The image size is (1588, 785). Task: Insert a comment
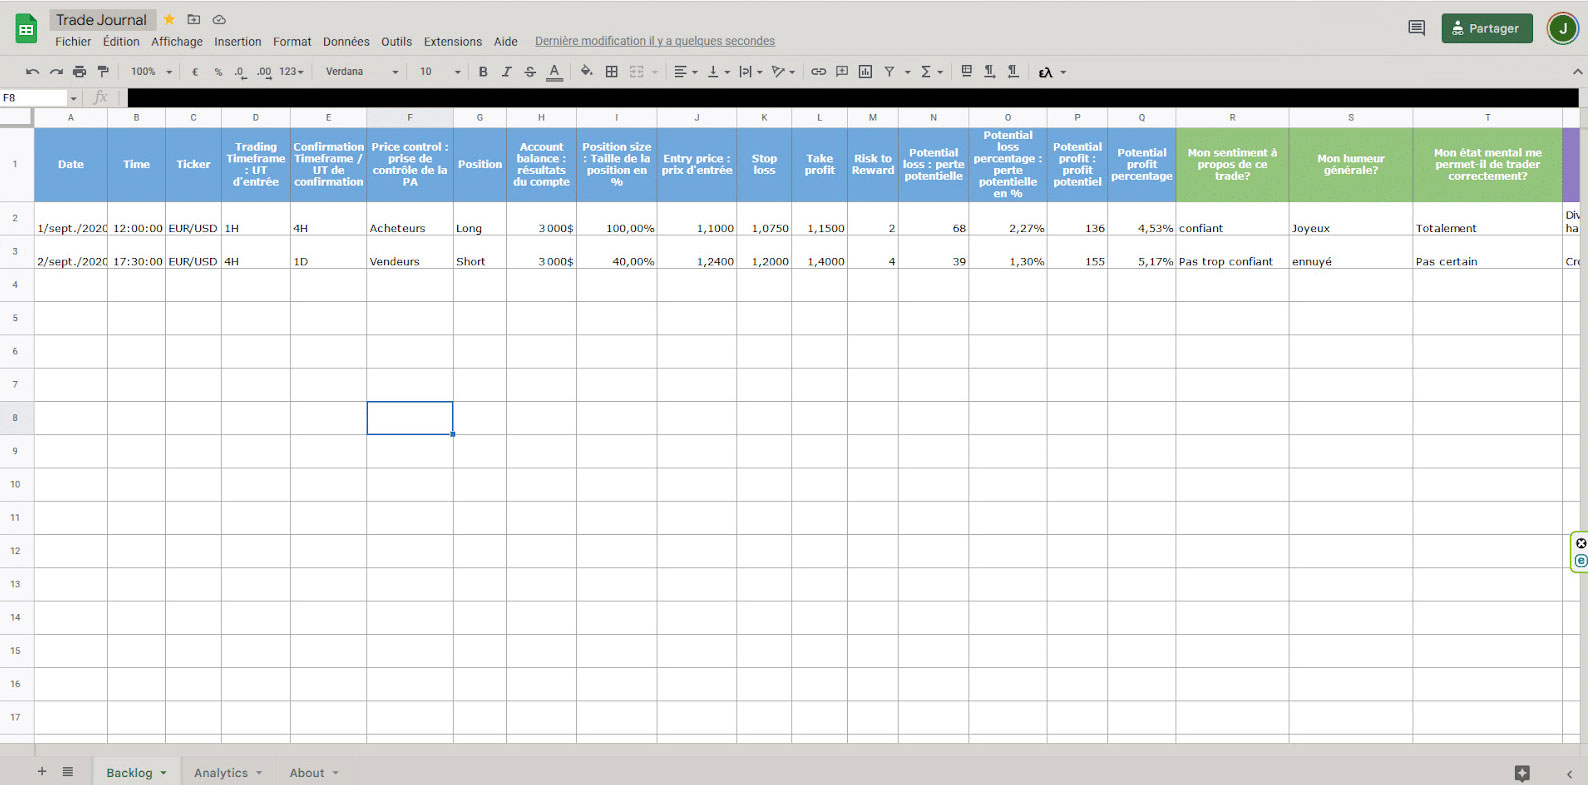(x=842, y=72)
